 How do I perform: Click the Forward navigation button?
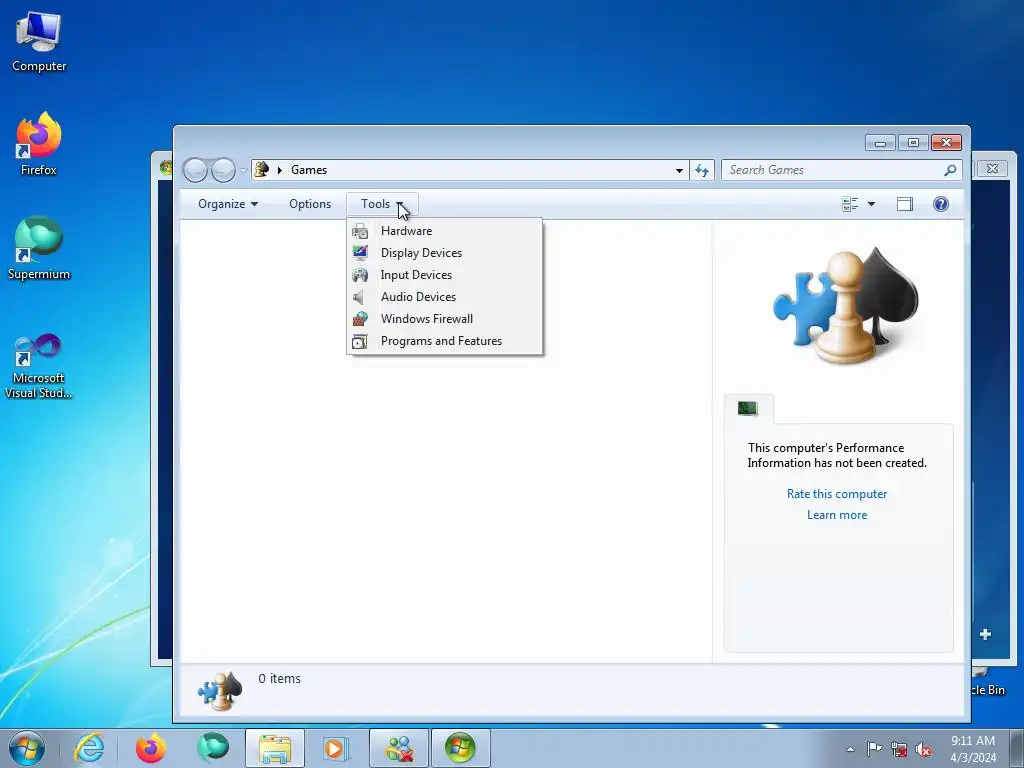223,170
